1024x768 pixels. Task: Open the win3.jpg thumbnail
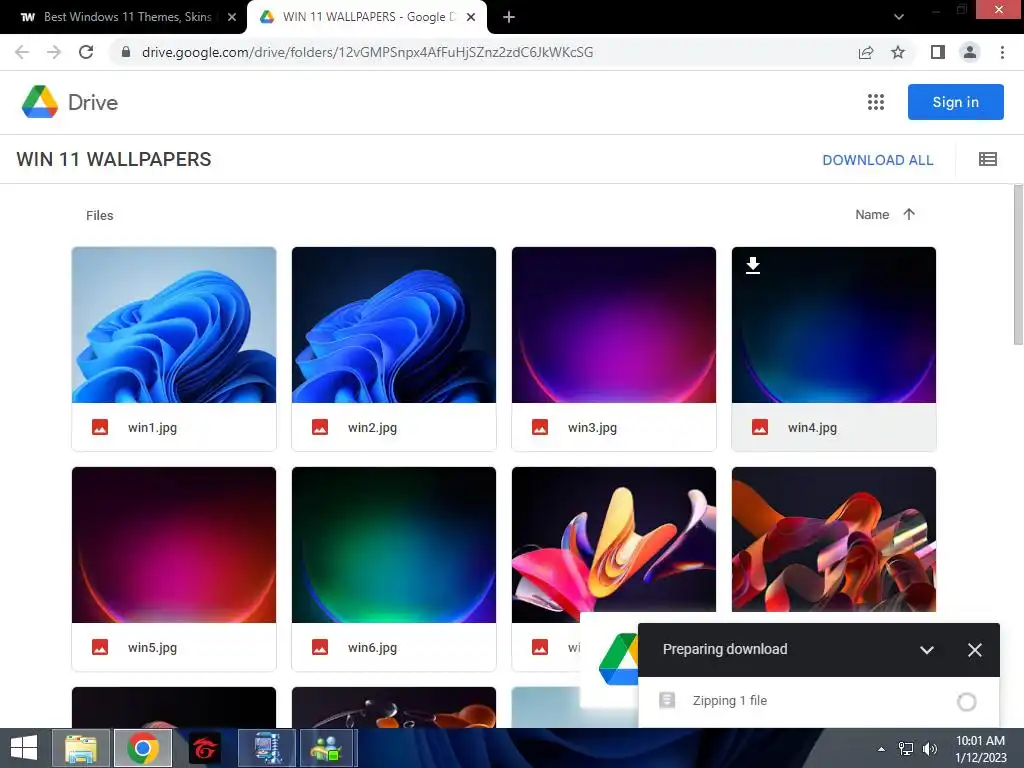pyautogui.click(x=614, y=325)
